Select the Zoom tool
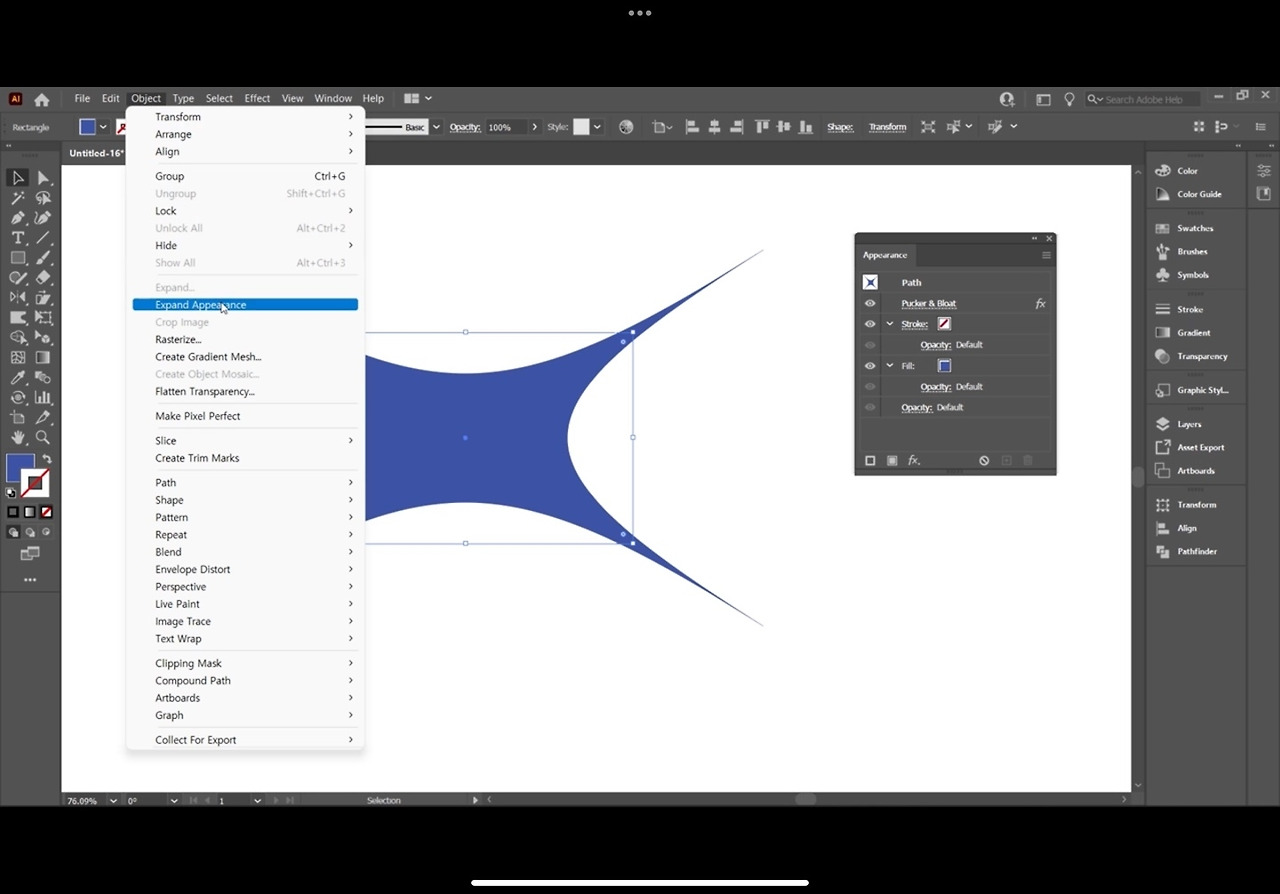The height and width of the screenshot is (894, 1280). click(43, 437)
